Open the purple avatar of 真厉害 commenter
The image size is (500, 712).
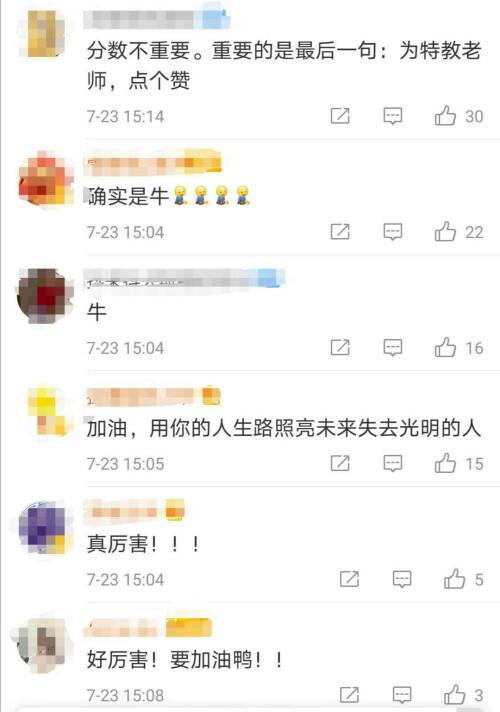tap(45, 527)
